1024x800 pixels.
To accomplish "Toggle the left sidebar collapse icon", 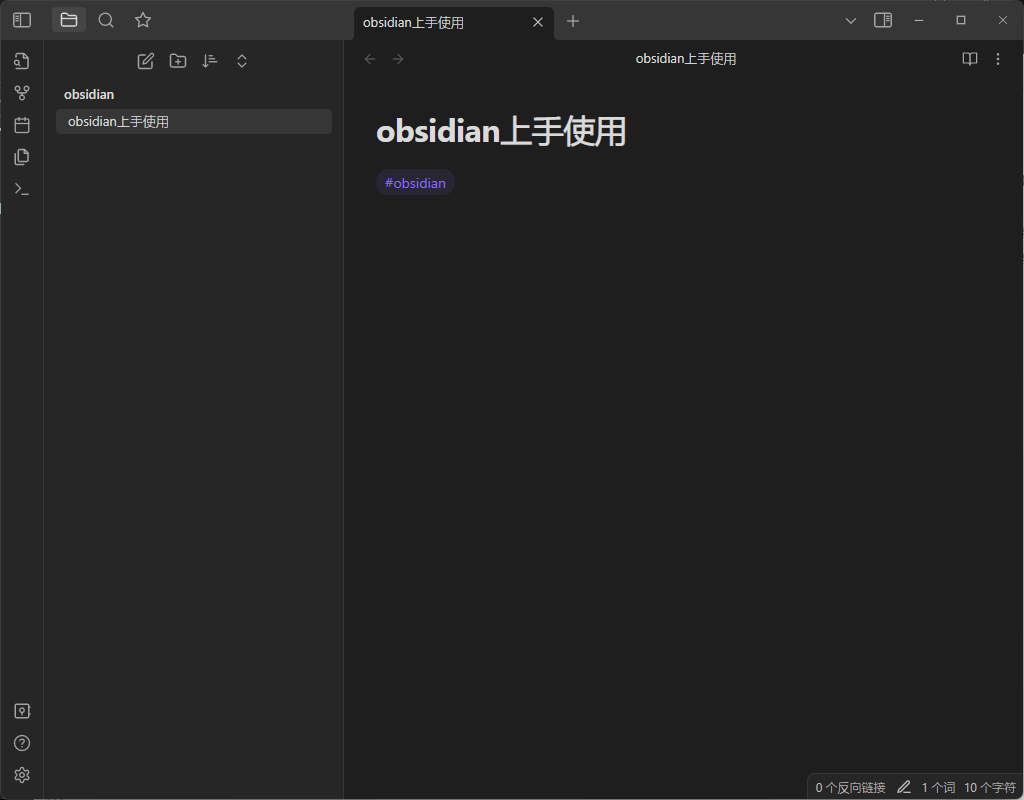I will 22,20.
